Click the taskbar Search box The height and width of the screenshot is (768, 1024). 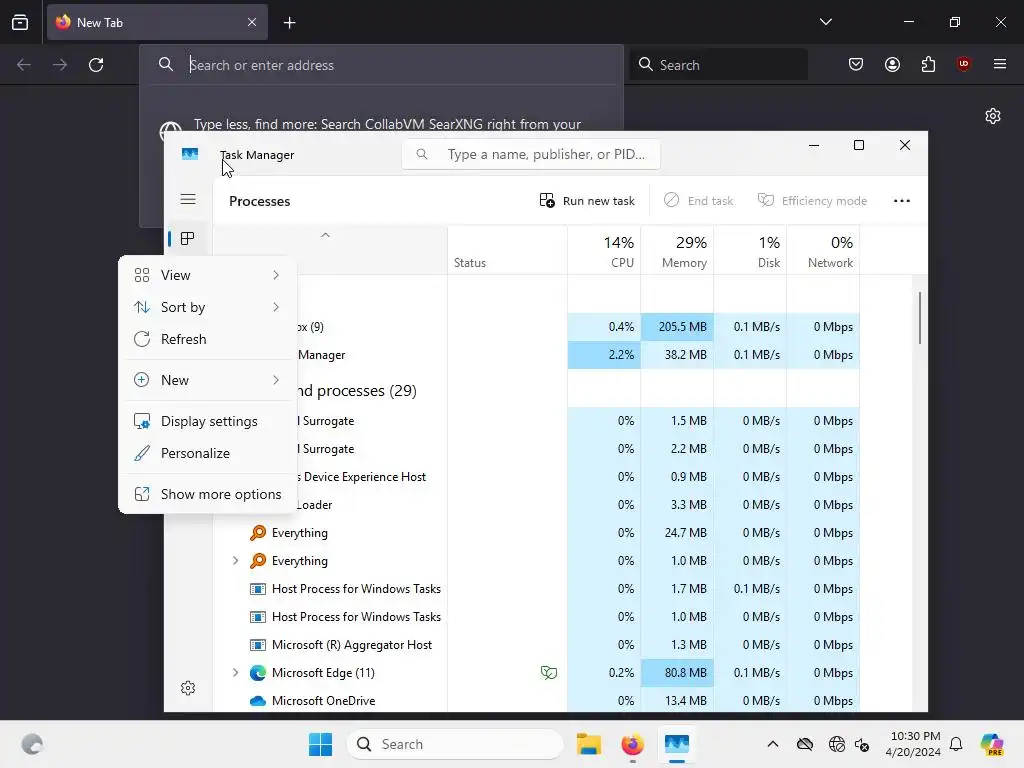click(x=455, y=744)
